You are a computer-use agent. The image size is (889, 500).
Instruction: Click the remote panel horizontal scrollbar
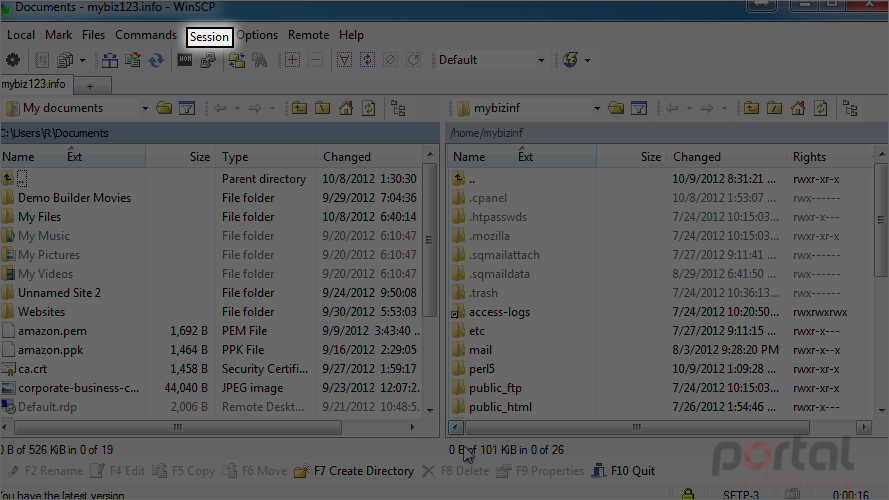(659, 427)
